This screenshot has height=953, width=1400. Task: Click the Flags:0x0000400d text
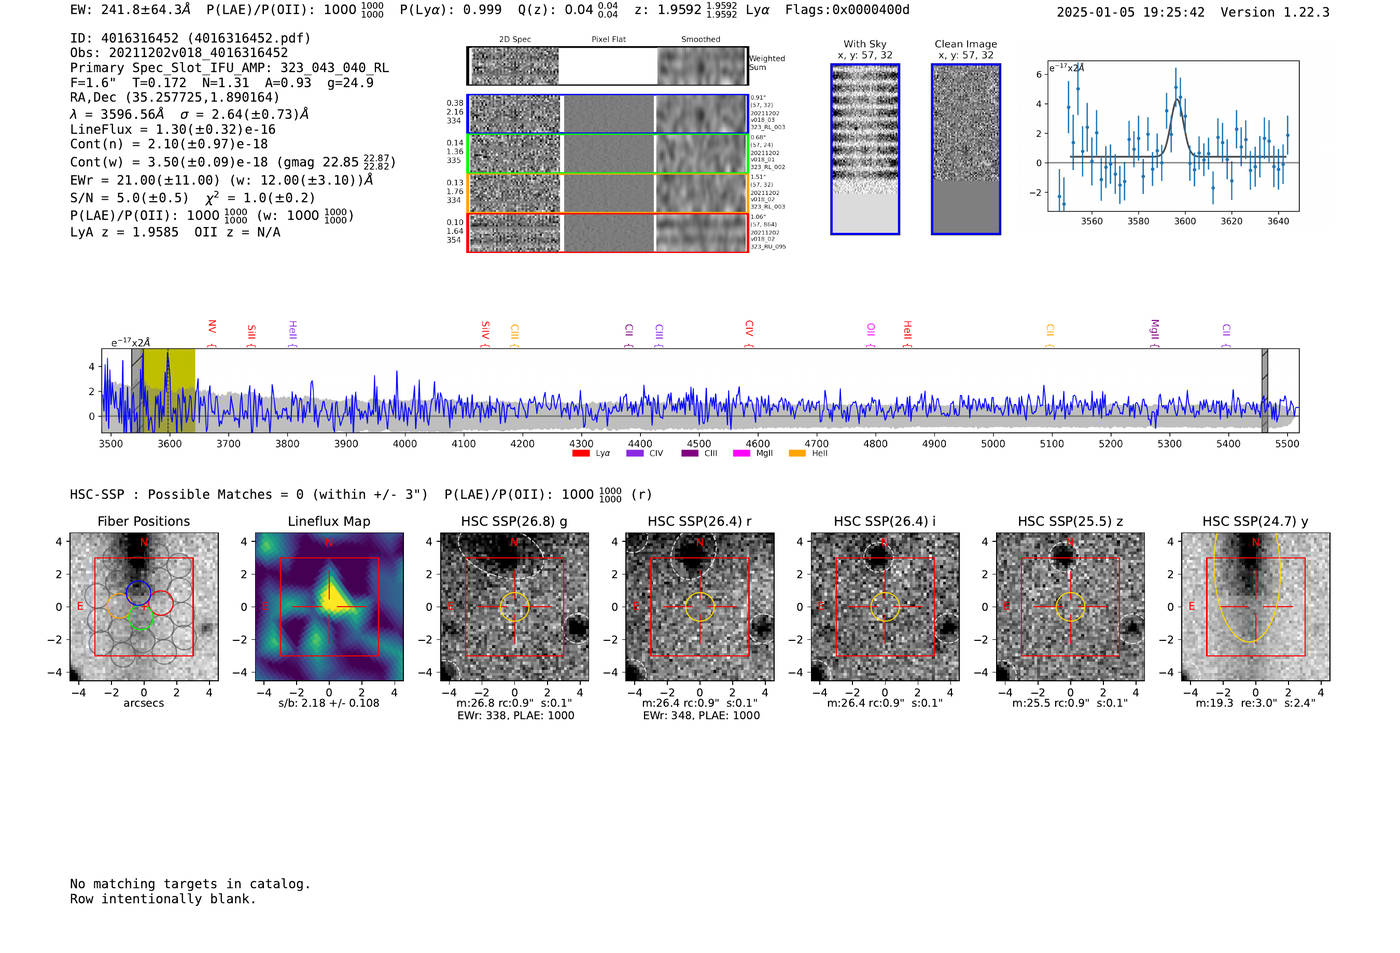(847, 10)
